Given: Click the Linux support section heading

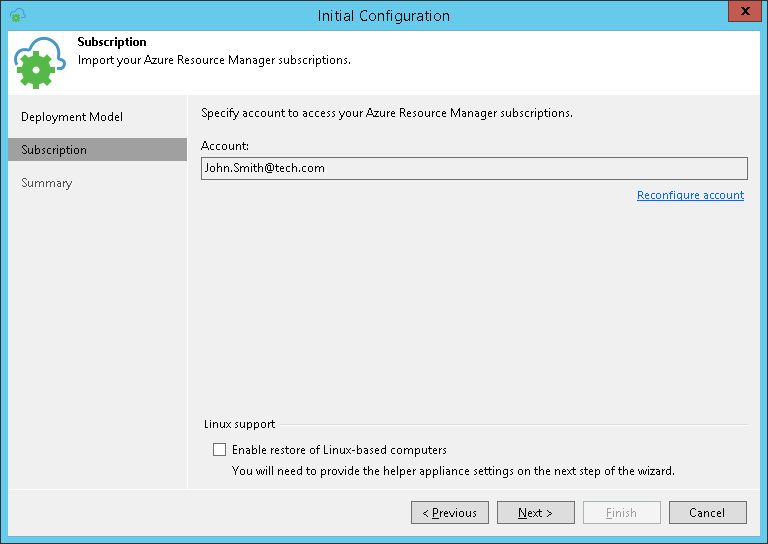Looking at the screenshot, I should pyautogui.click(x=239, y=424).
